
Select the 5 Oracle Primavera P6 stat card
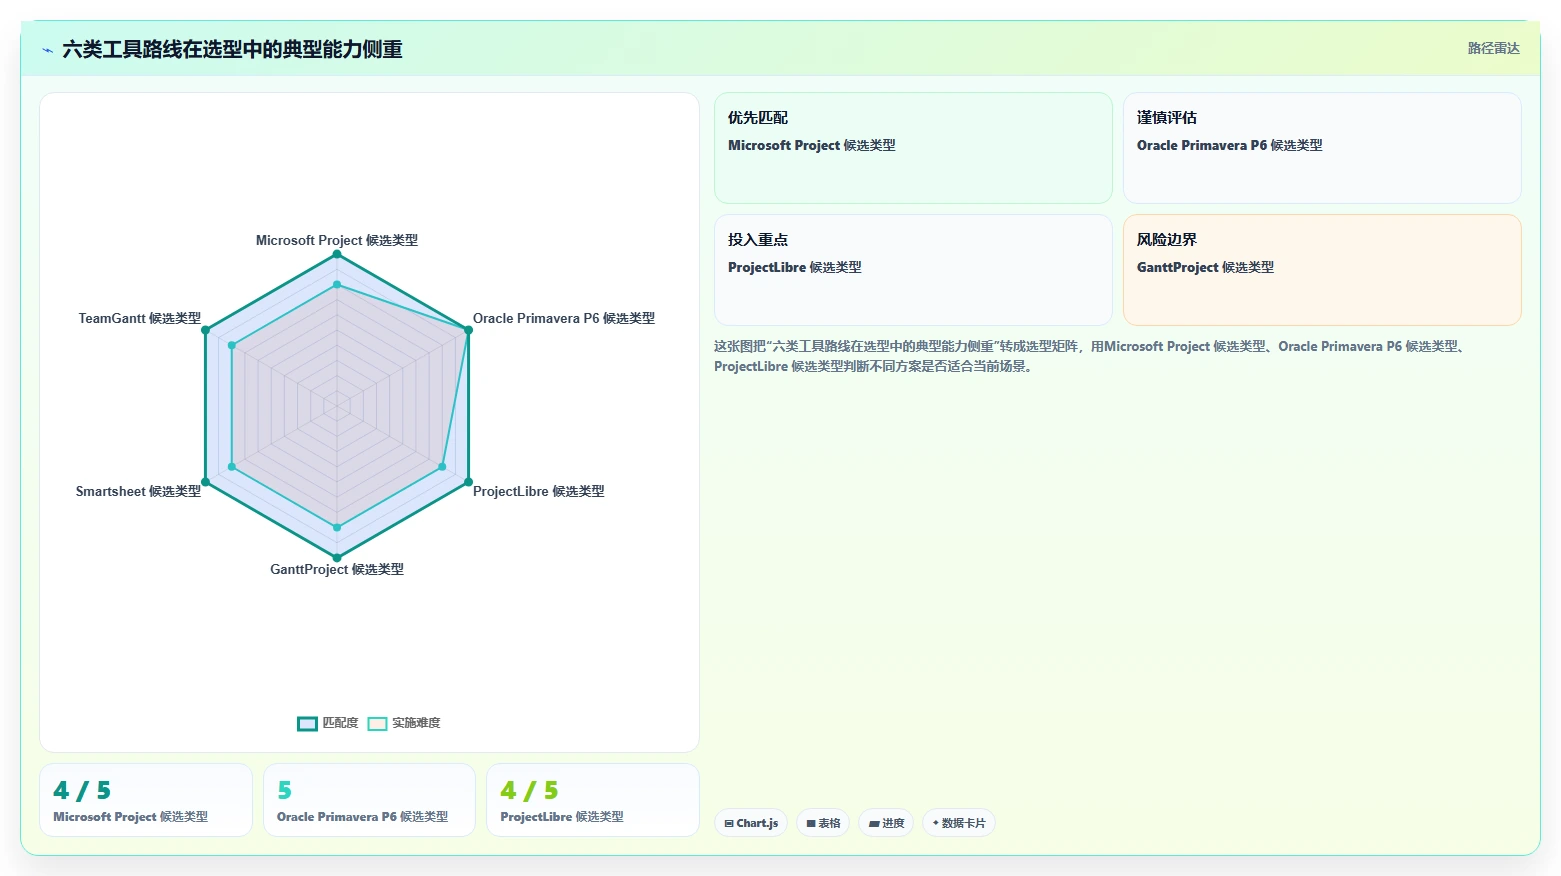(369, 800)
